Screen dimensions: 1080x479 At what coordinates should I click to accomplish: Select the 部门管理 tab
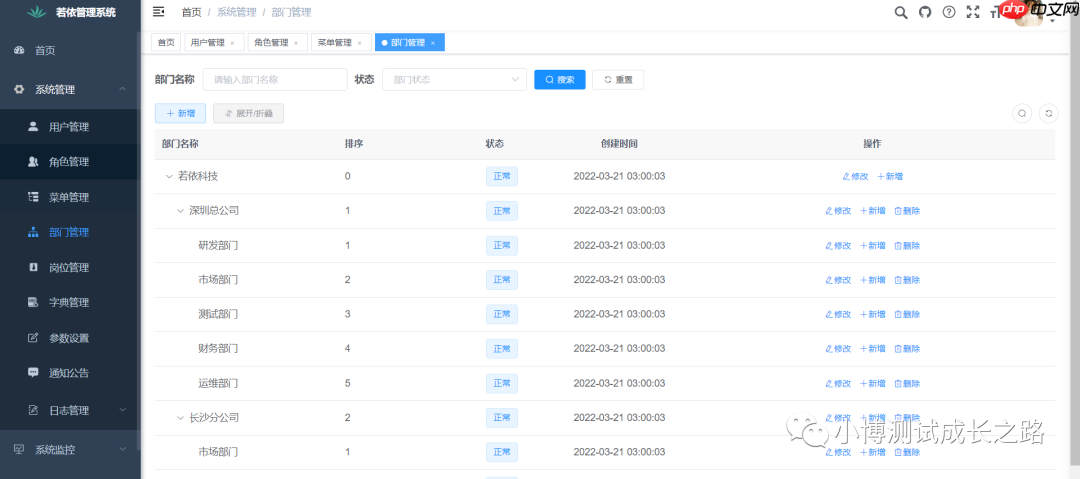pyautogui.click(x=408, y=43)
